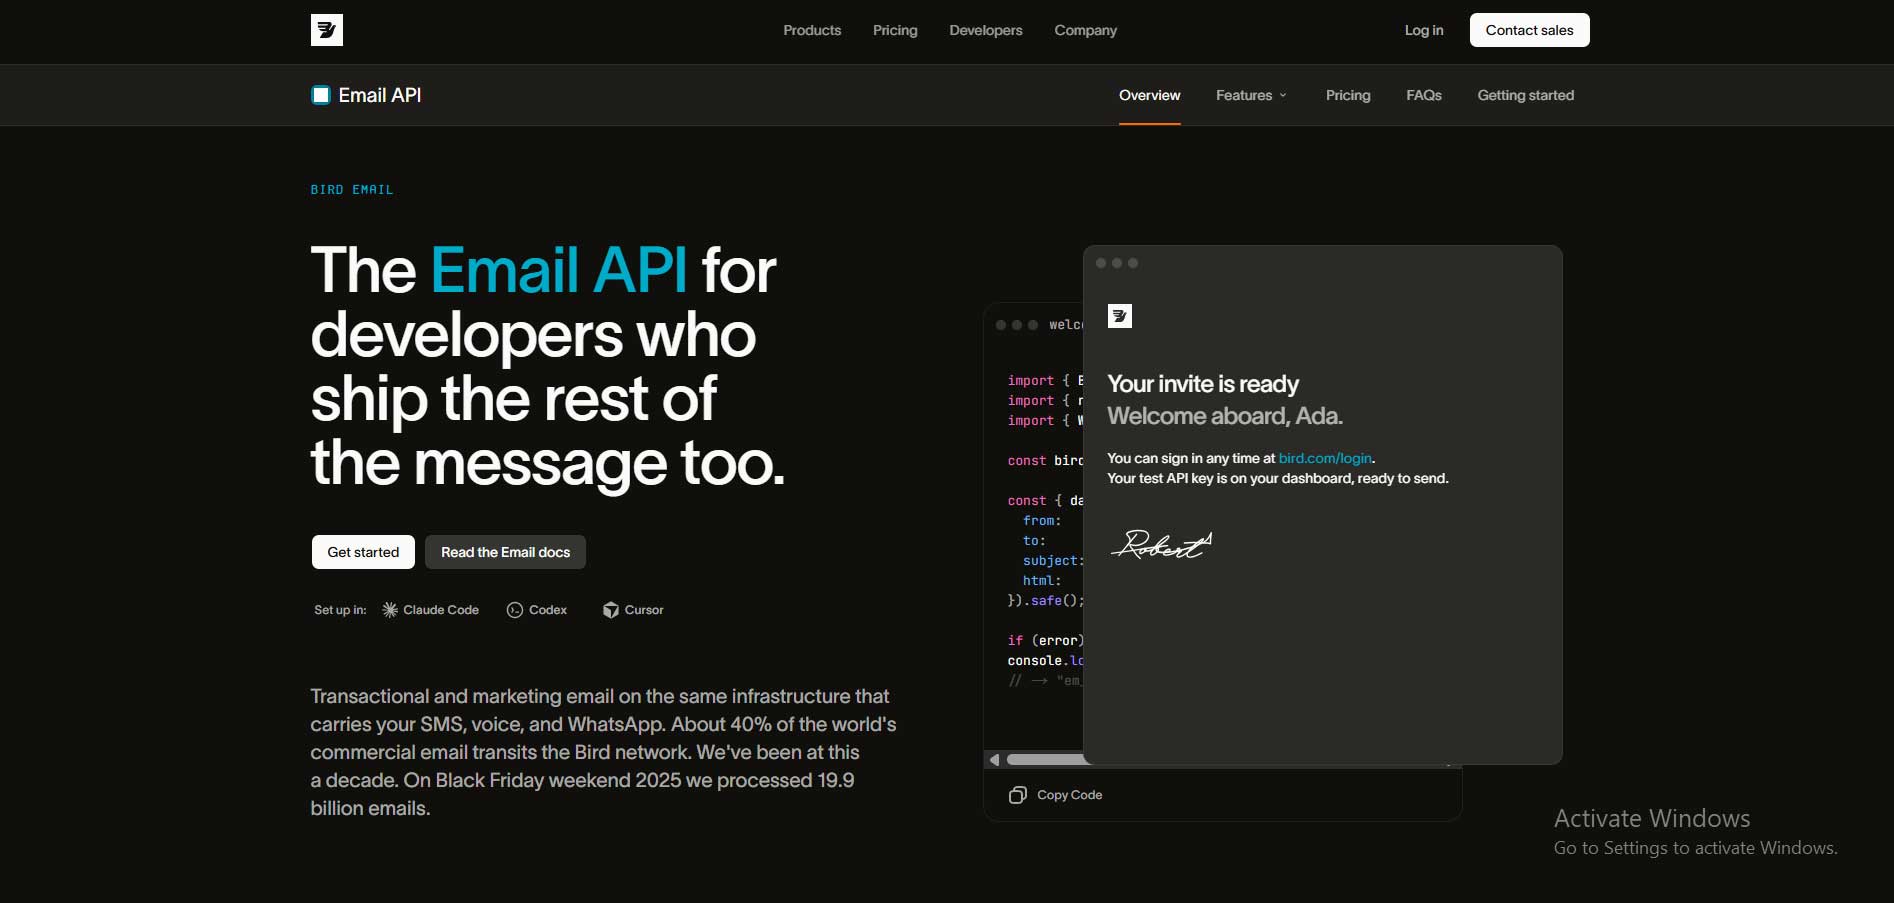The image size is (1894, 903).
Task: Open the Developers menu
Action: point(986,30)
